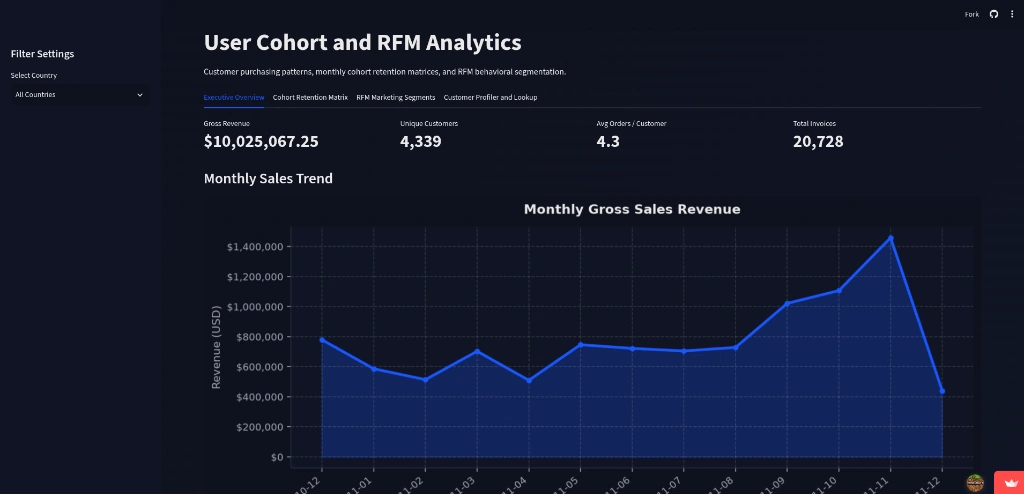This screenshot has width=1024, height=494.
Task: Click the User Cohort and RFM Analytics title
Action: pyautogui.click(x=362, y=42)
